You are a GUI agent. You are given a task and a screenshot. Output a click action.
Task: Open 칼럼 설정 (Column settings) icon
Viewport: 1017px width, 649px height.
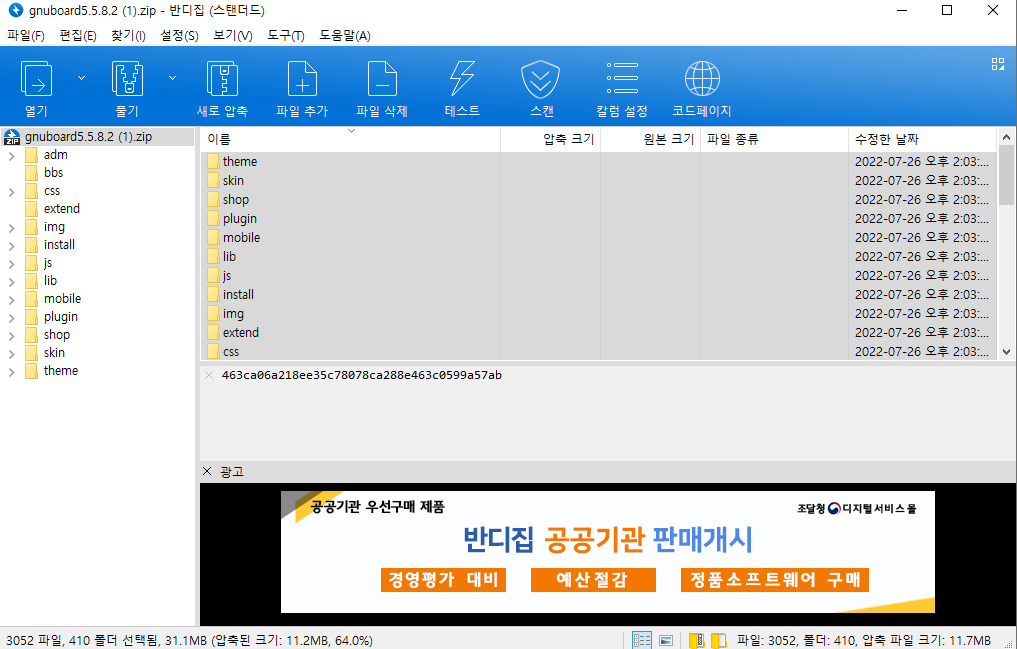pos(622,78)
